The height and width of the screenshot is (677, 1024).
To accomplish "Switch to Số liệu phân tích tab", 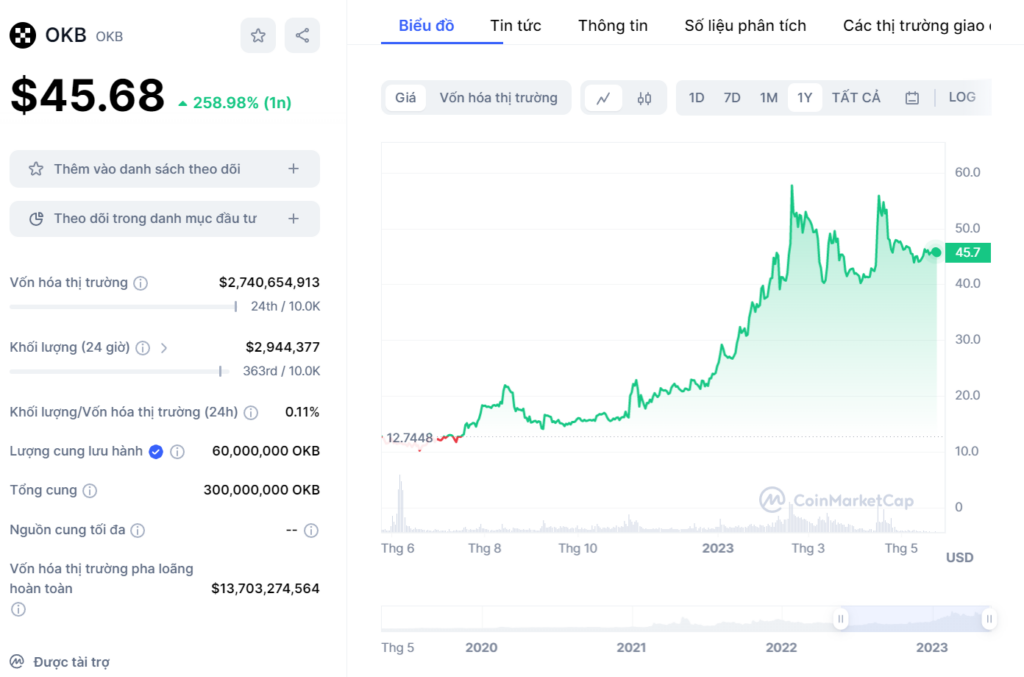I will point(745,25).
